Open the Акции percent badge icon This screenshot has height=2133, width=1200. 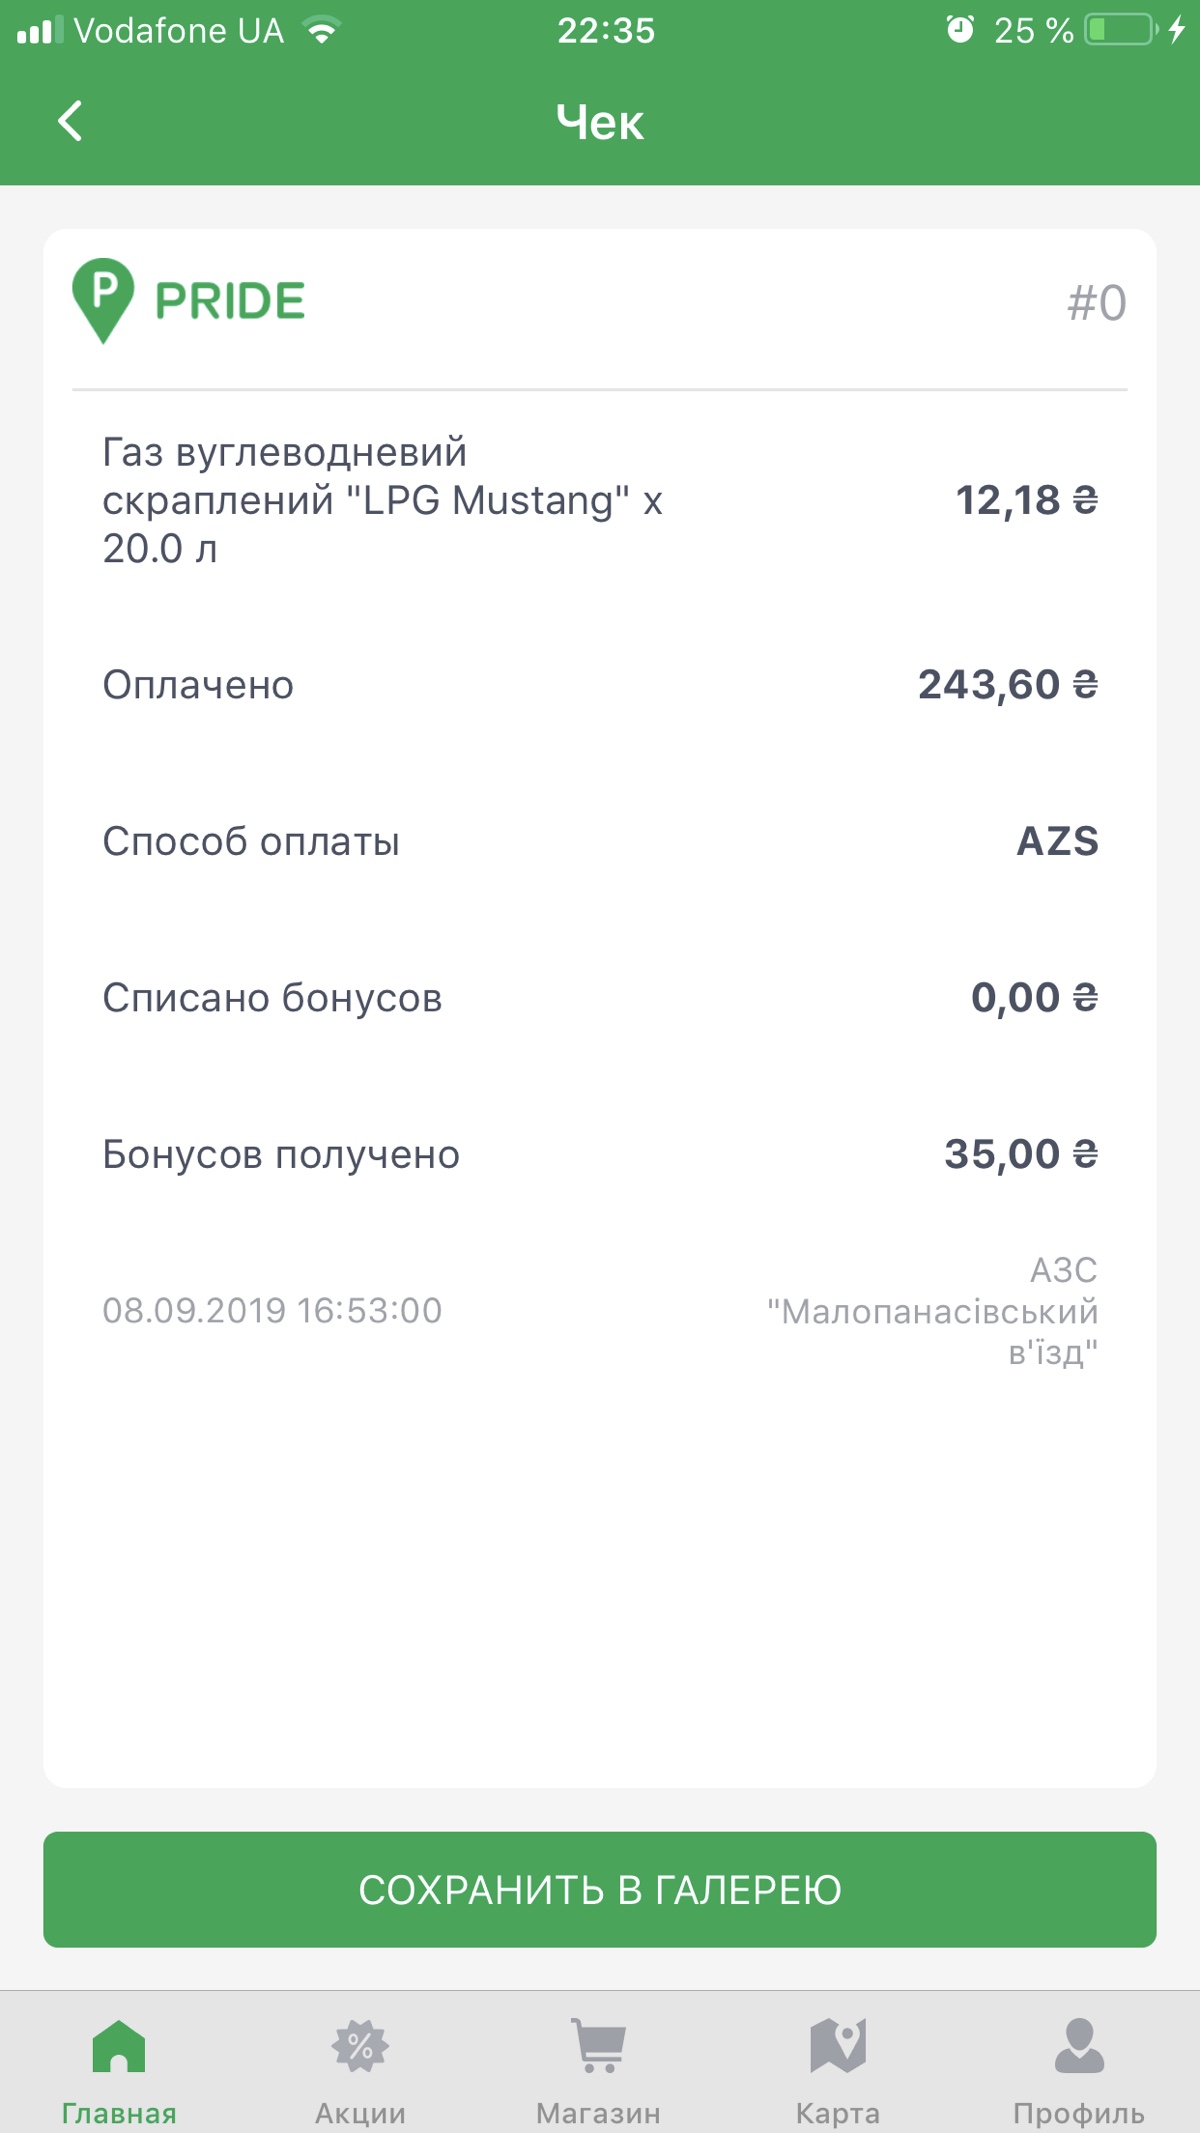360,2046
